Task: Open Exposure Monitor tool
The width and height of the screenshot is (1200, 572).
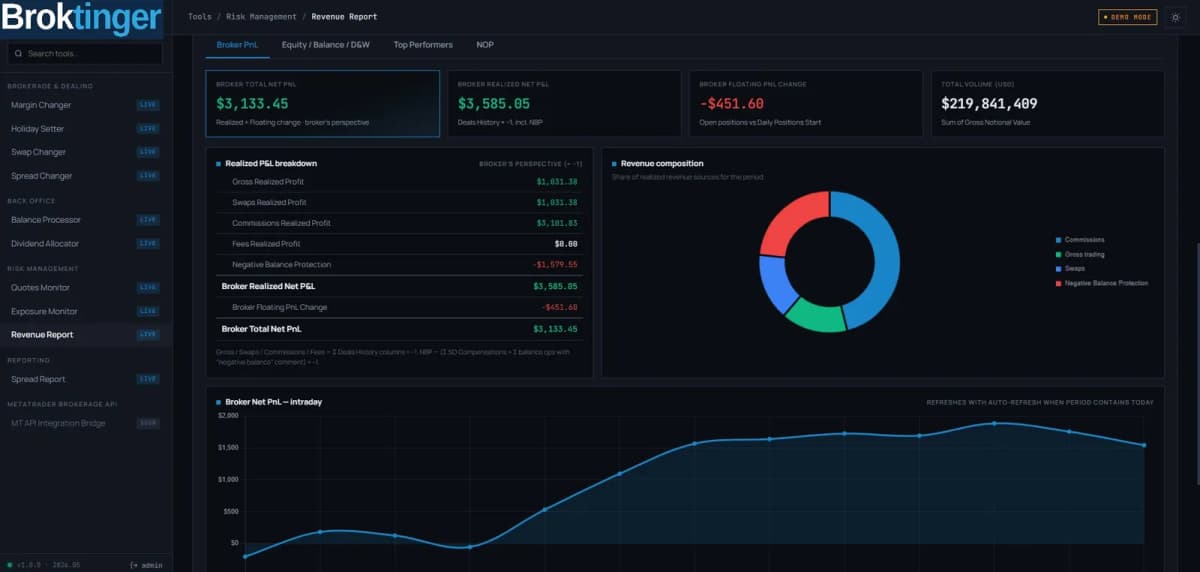Action: tap(85, 311)
